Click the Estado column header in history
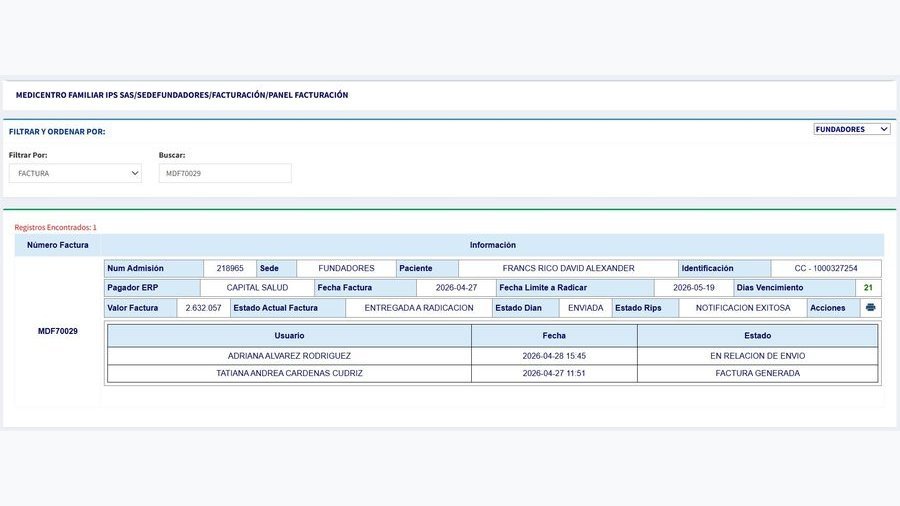Viewport: 900px width, 506px height. (x=758, y=336)
